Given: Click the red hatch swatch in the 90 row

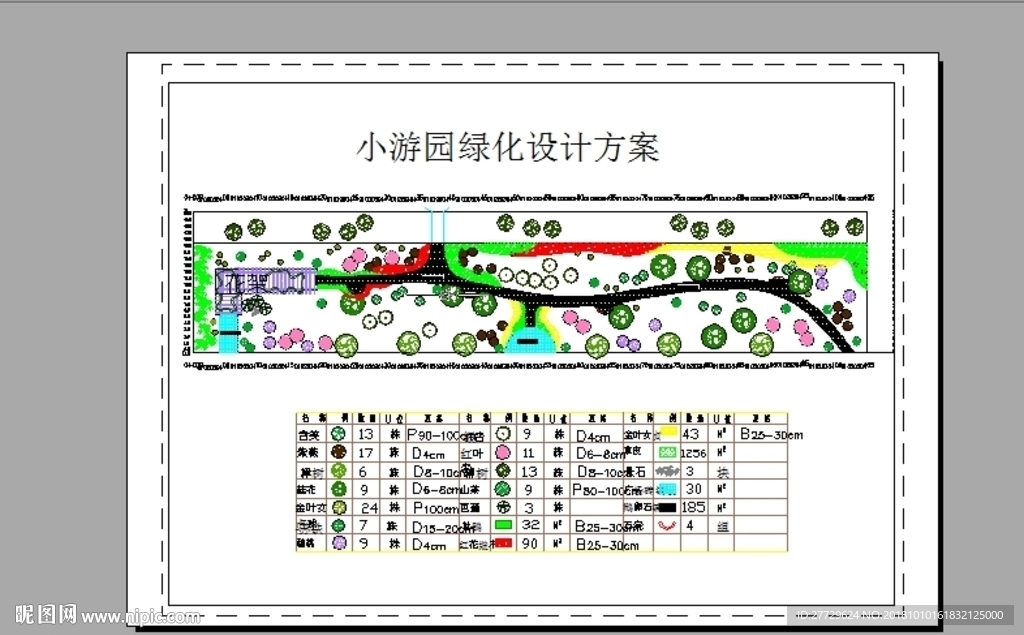Looking at the screenshot, I should tap(504, 542).
